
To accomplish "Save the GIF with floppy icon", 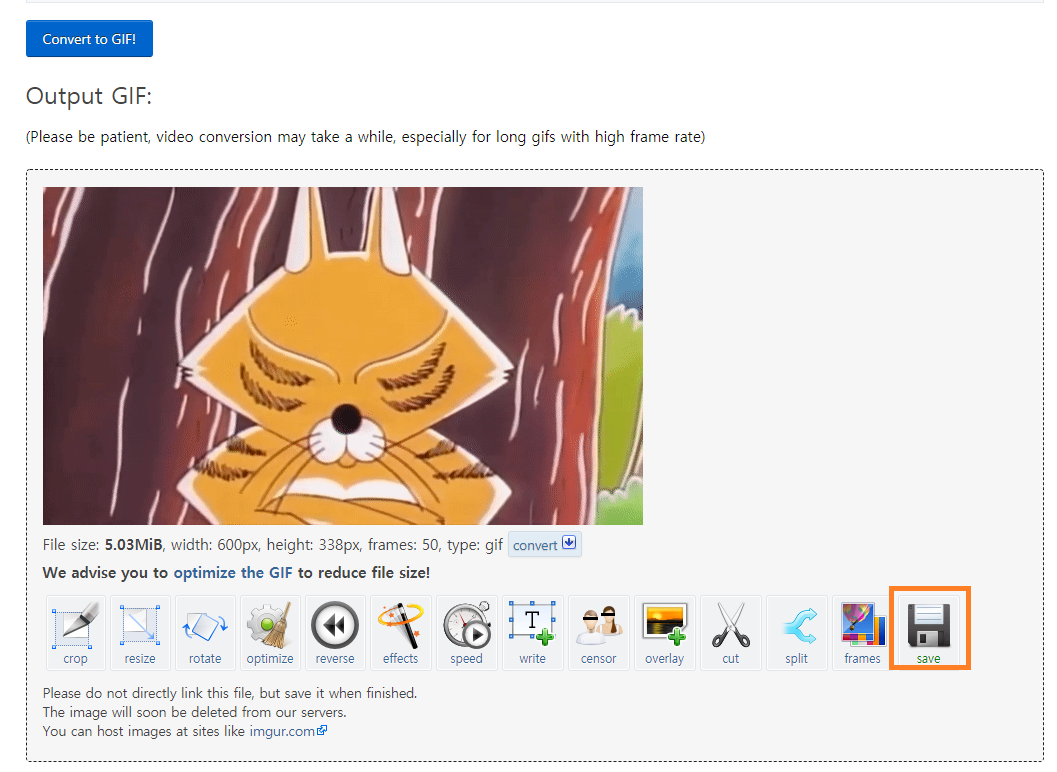I will tap(929, 632).
